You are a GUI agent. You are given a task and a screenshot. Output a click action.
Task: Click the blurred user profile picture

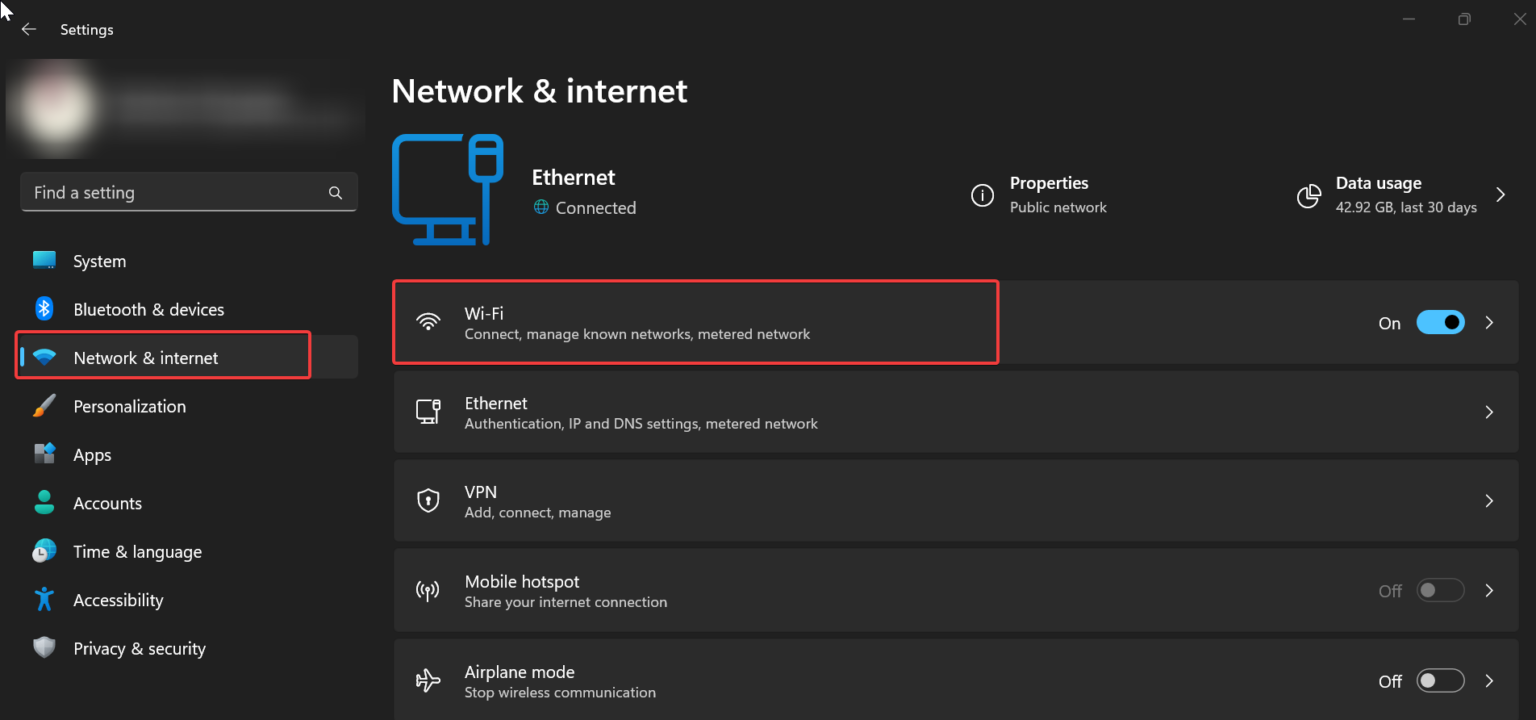pos(50,107)
